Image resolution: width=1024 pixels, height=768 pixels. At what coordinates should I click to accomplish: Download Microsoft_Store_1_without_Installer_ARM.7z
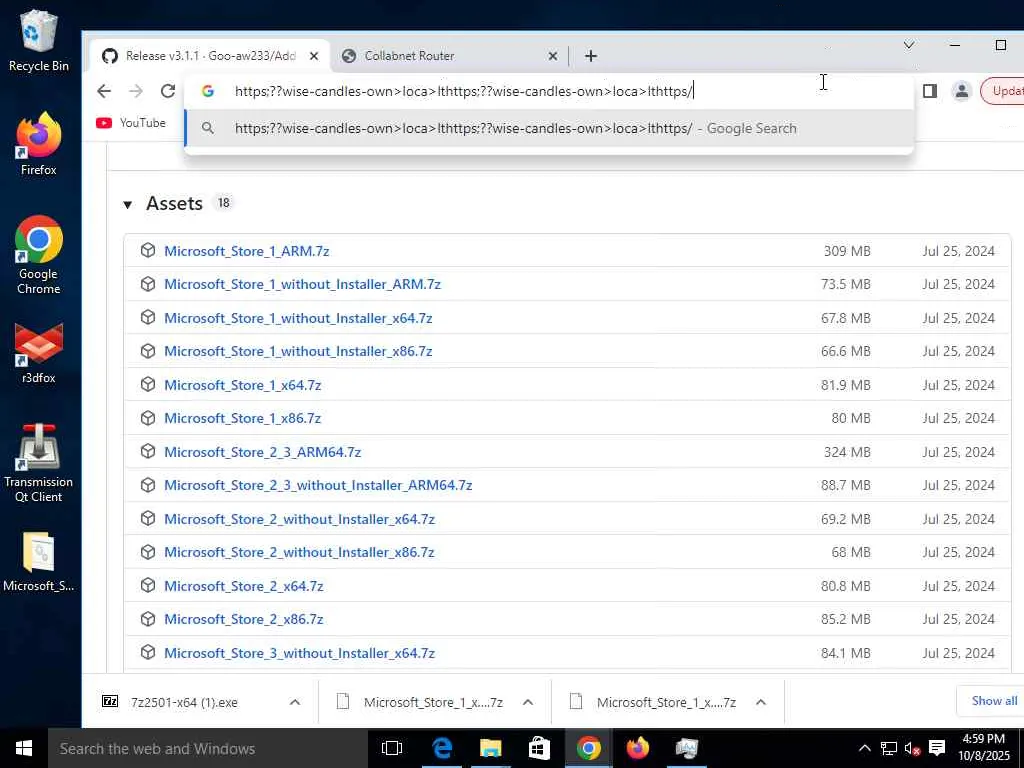[302, 285]
